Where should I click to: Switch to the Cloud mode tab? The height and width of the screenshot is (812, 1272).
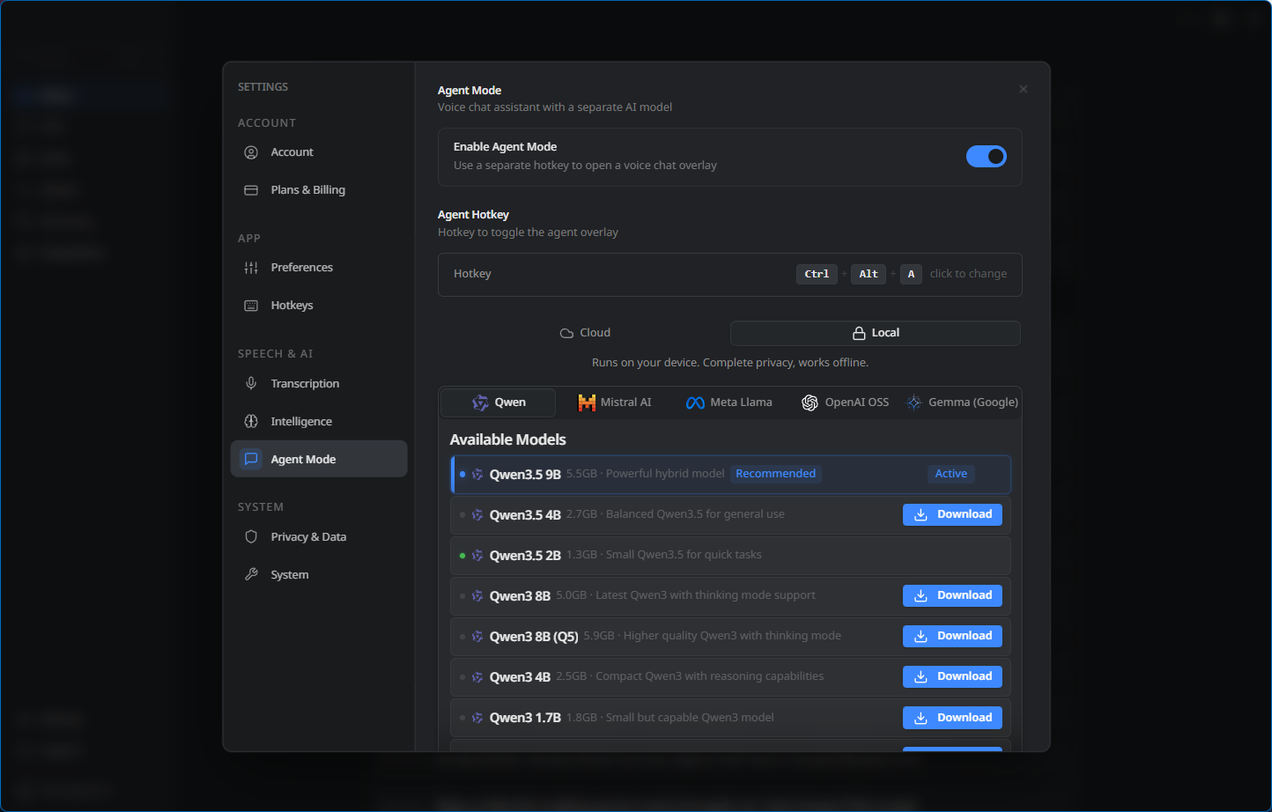(585, 333)
